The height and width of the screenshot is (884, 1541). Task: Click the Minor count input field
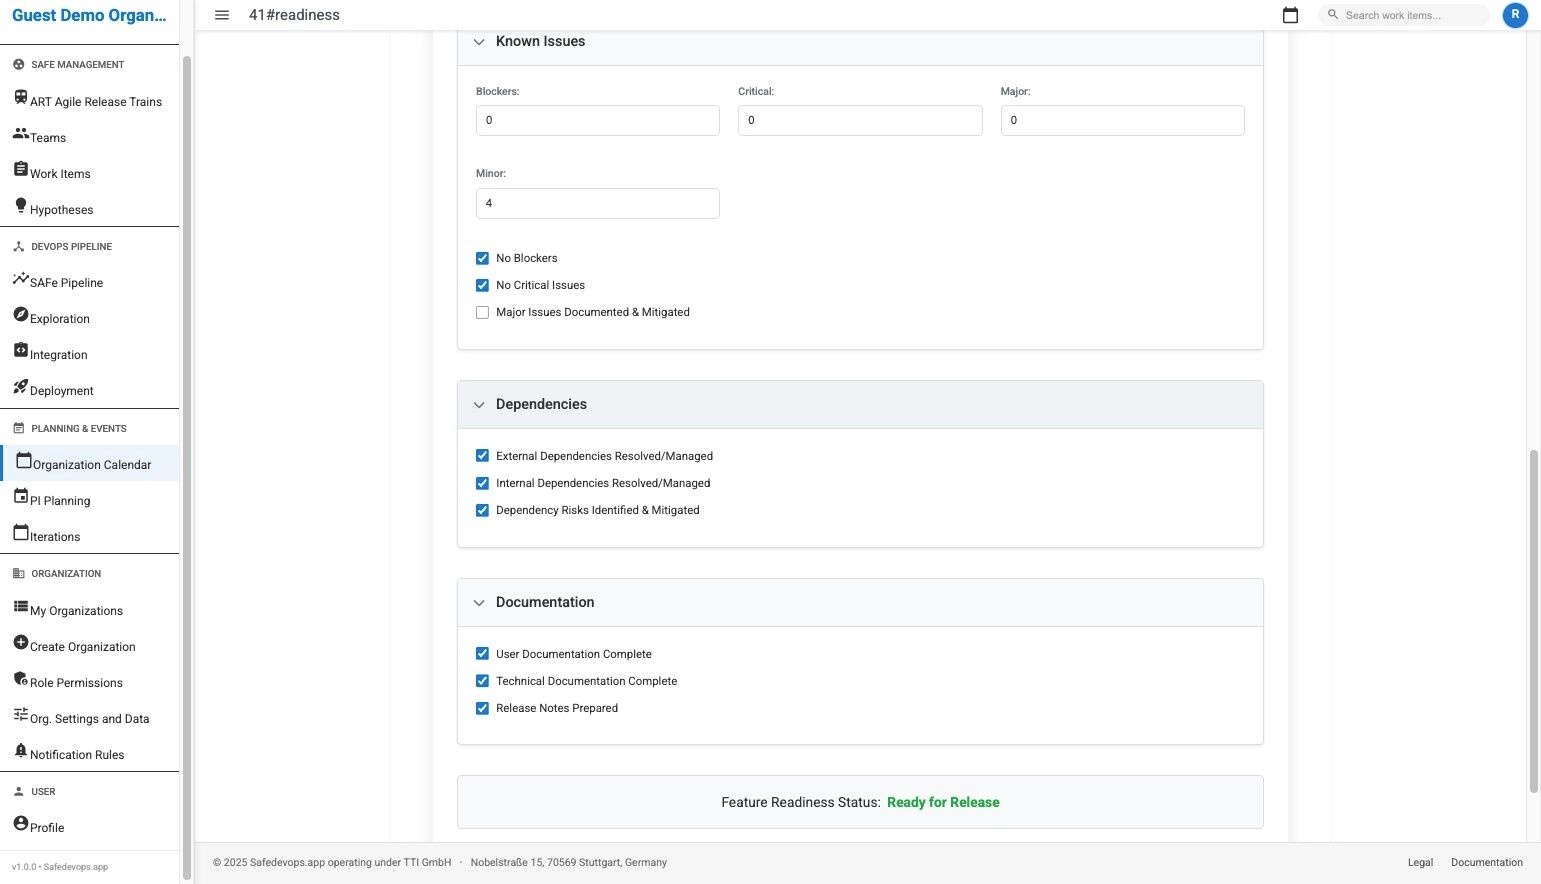coord(597,203)
